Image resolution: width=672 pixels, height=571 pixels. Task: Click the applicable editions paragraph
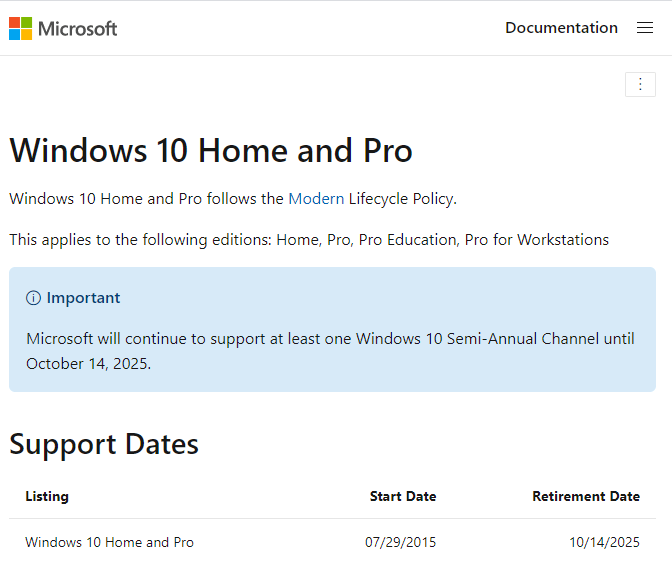point(309,239)
